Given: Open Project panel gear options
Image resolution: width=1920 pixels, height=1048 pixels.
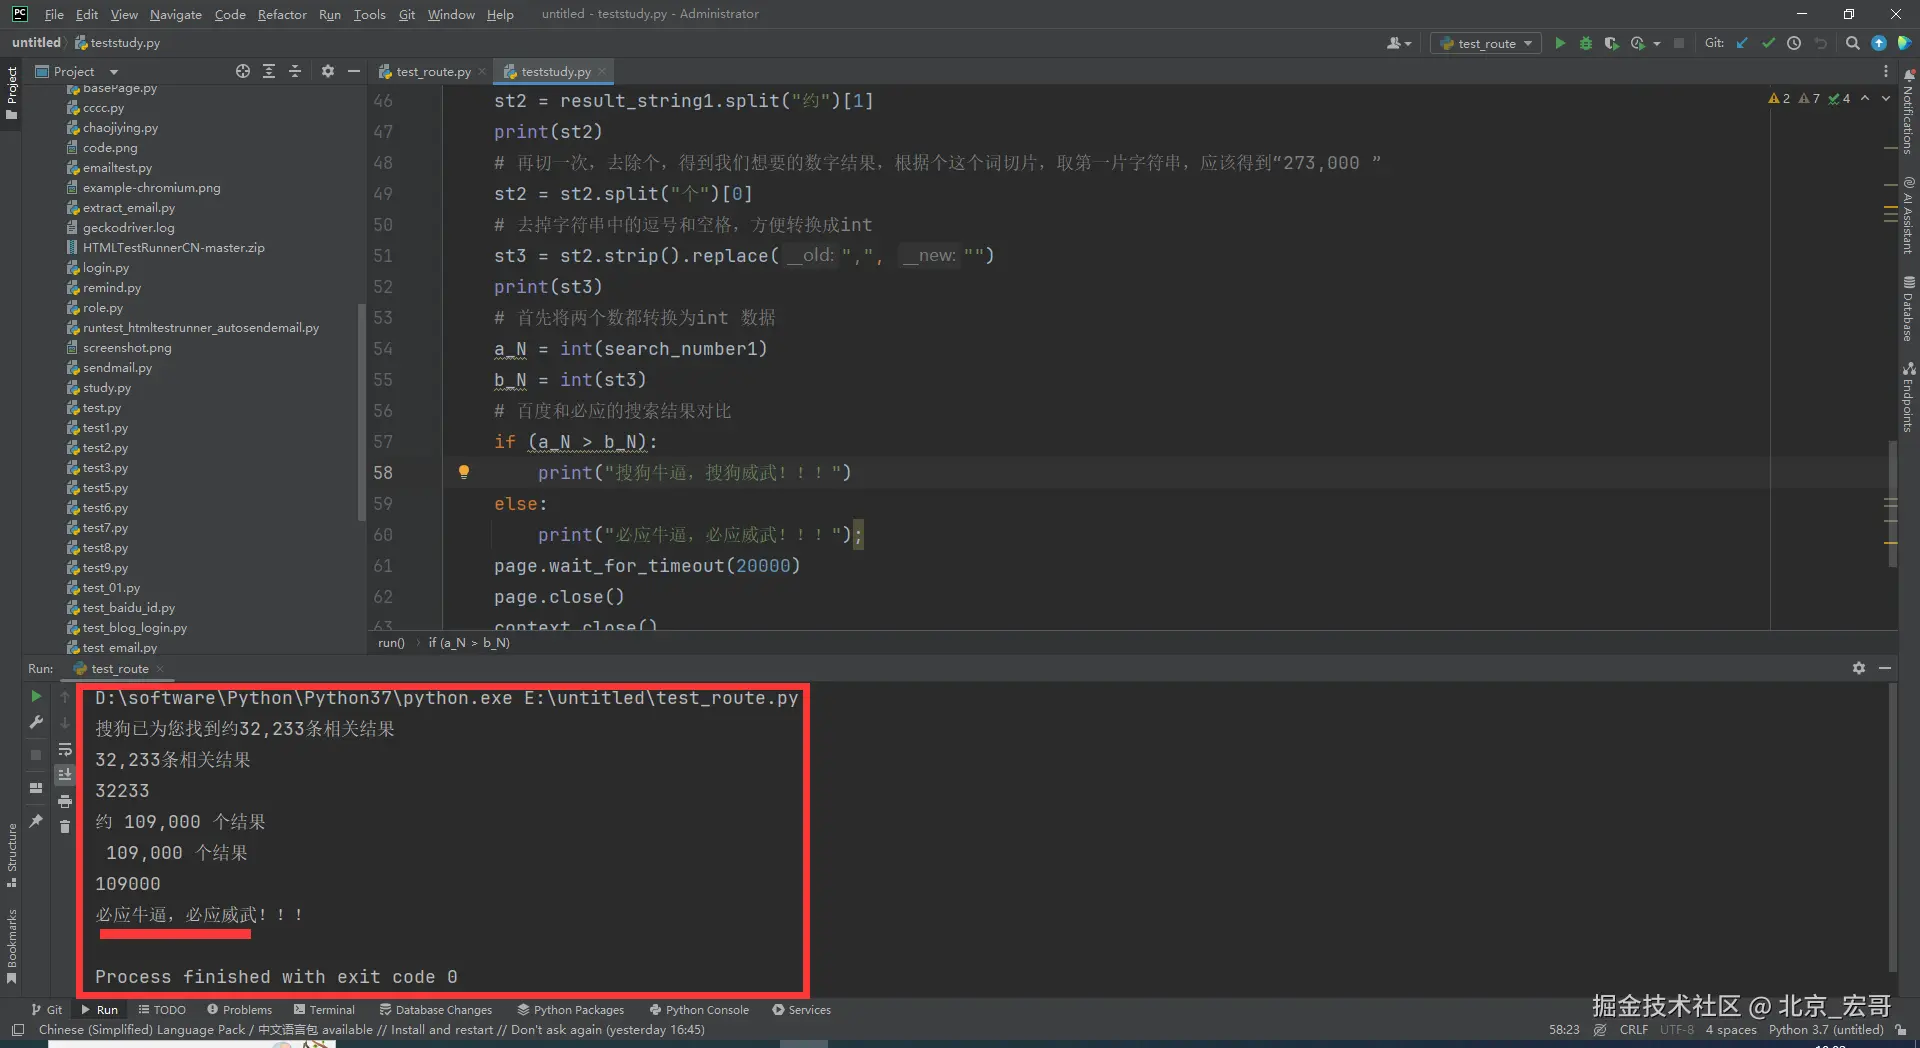Looking at the screenshot, I should pyautogui.click(x=328, y=71).
